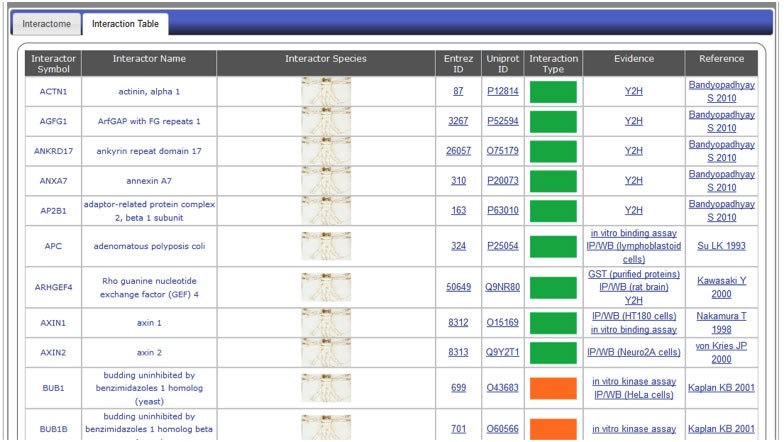Click the species image for ACTN1
Image resolution: width=784 pixels, height=442 pixels.
[x=326, y=92]
